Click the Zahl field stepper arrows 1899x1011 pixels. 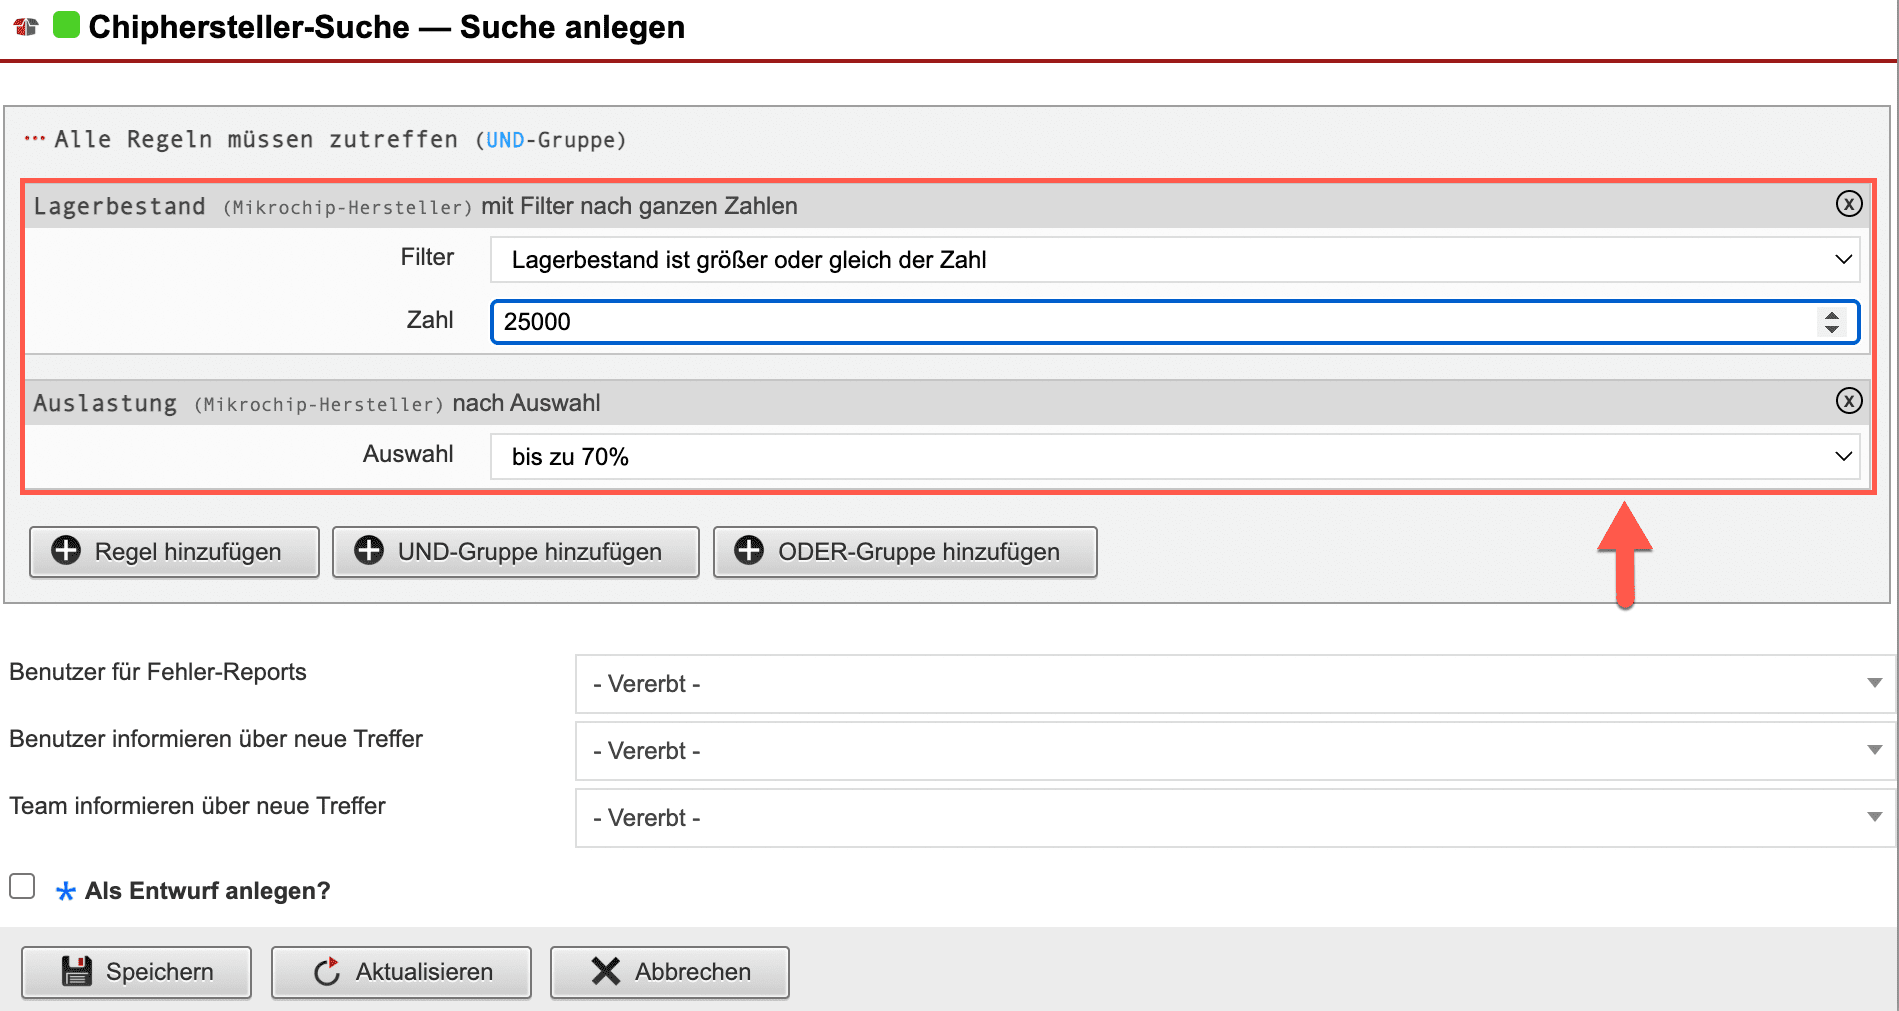click(1831, 322)
